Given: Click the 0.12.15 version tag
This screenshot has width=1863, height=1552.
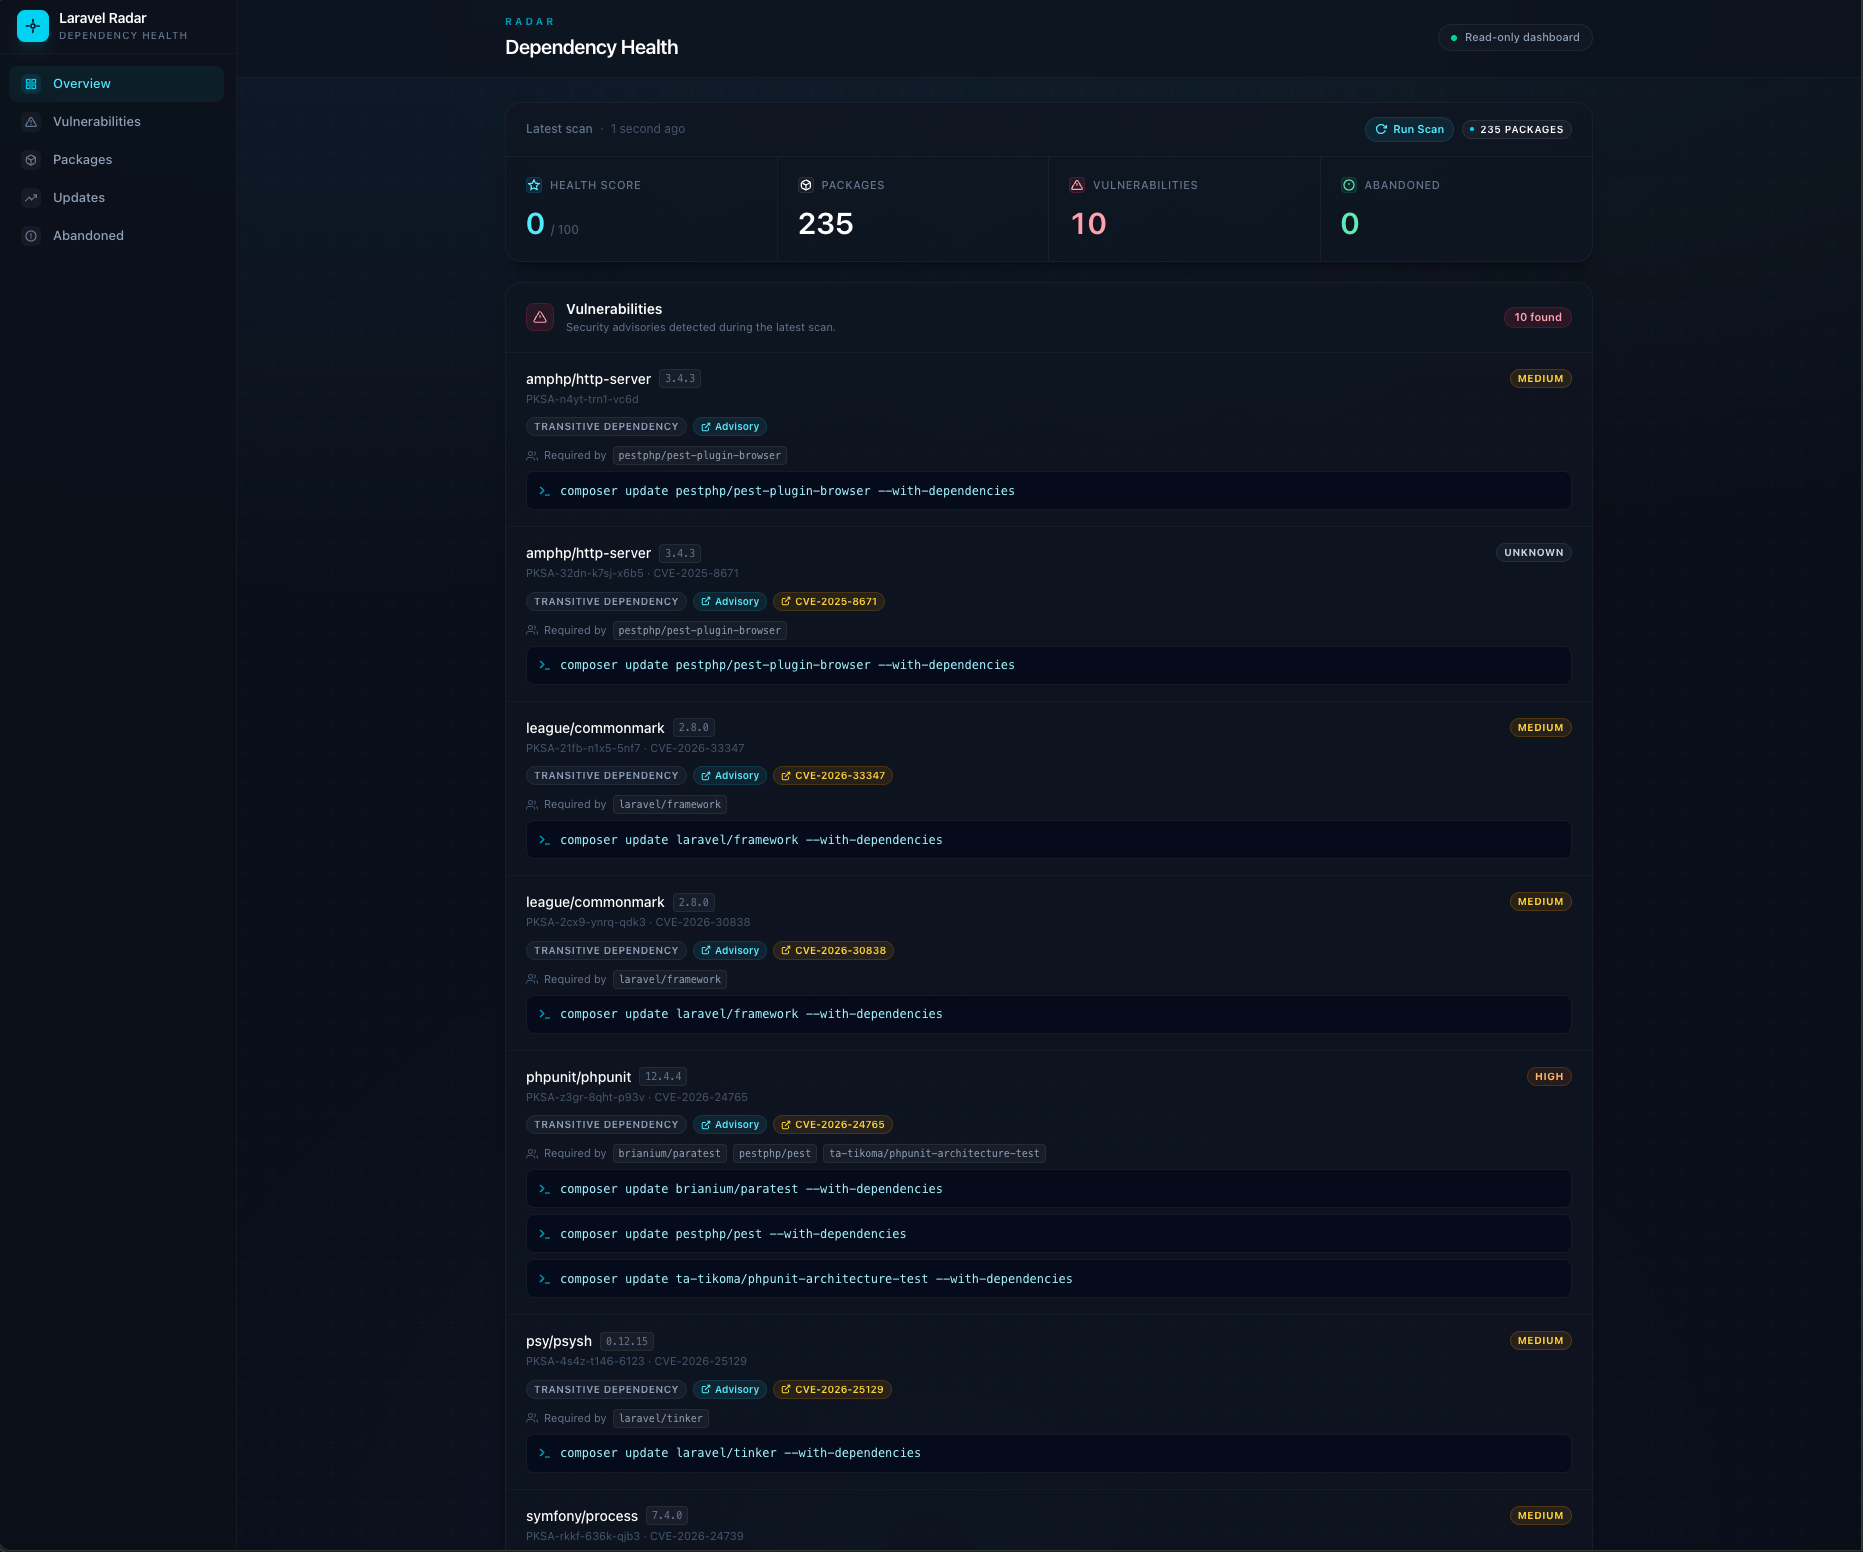Looking at the screenshot, I should click(627, 1341).
